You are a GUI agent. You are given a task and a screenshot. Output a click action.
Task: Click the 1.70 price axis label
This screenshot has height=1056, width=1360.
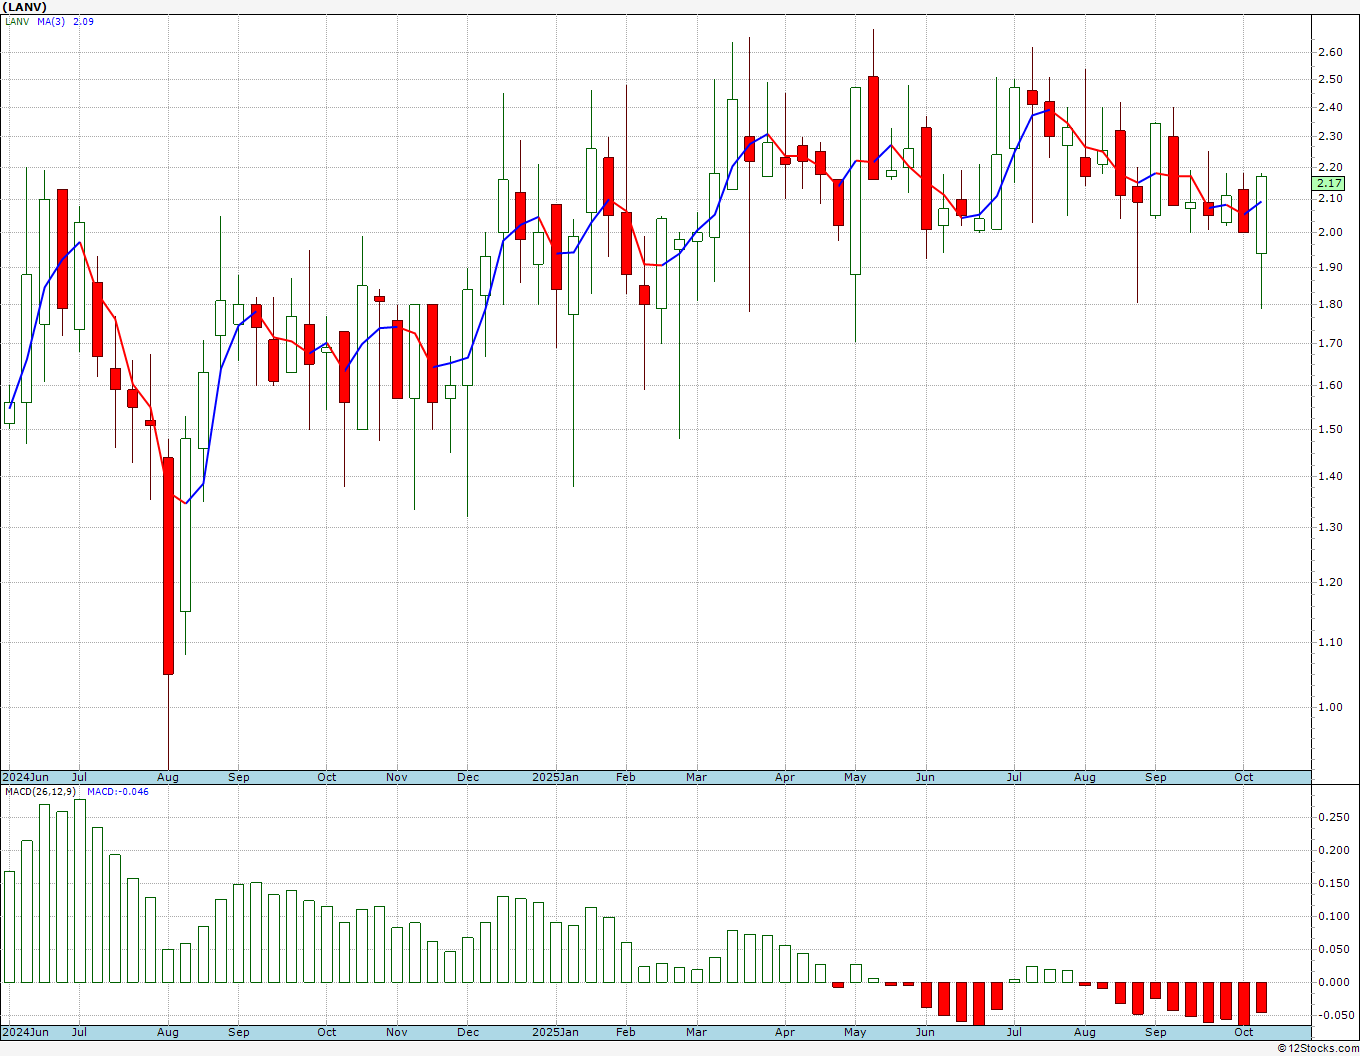tap(1330, 343)
